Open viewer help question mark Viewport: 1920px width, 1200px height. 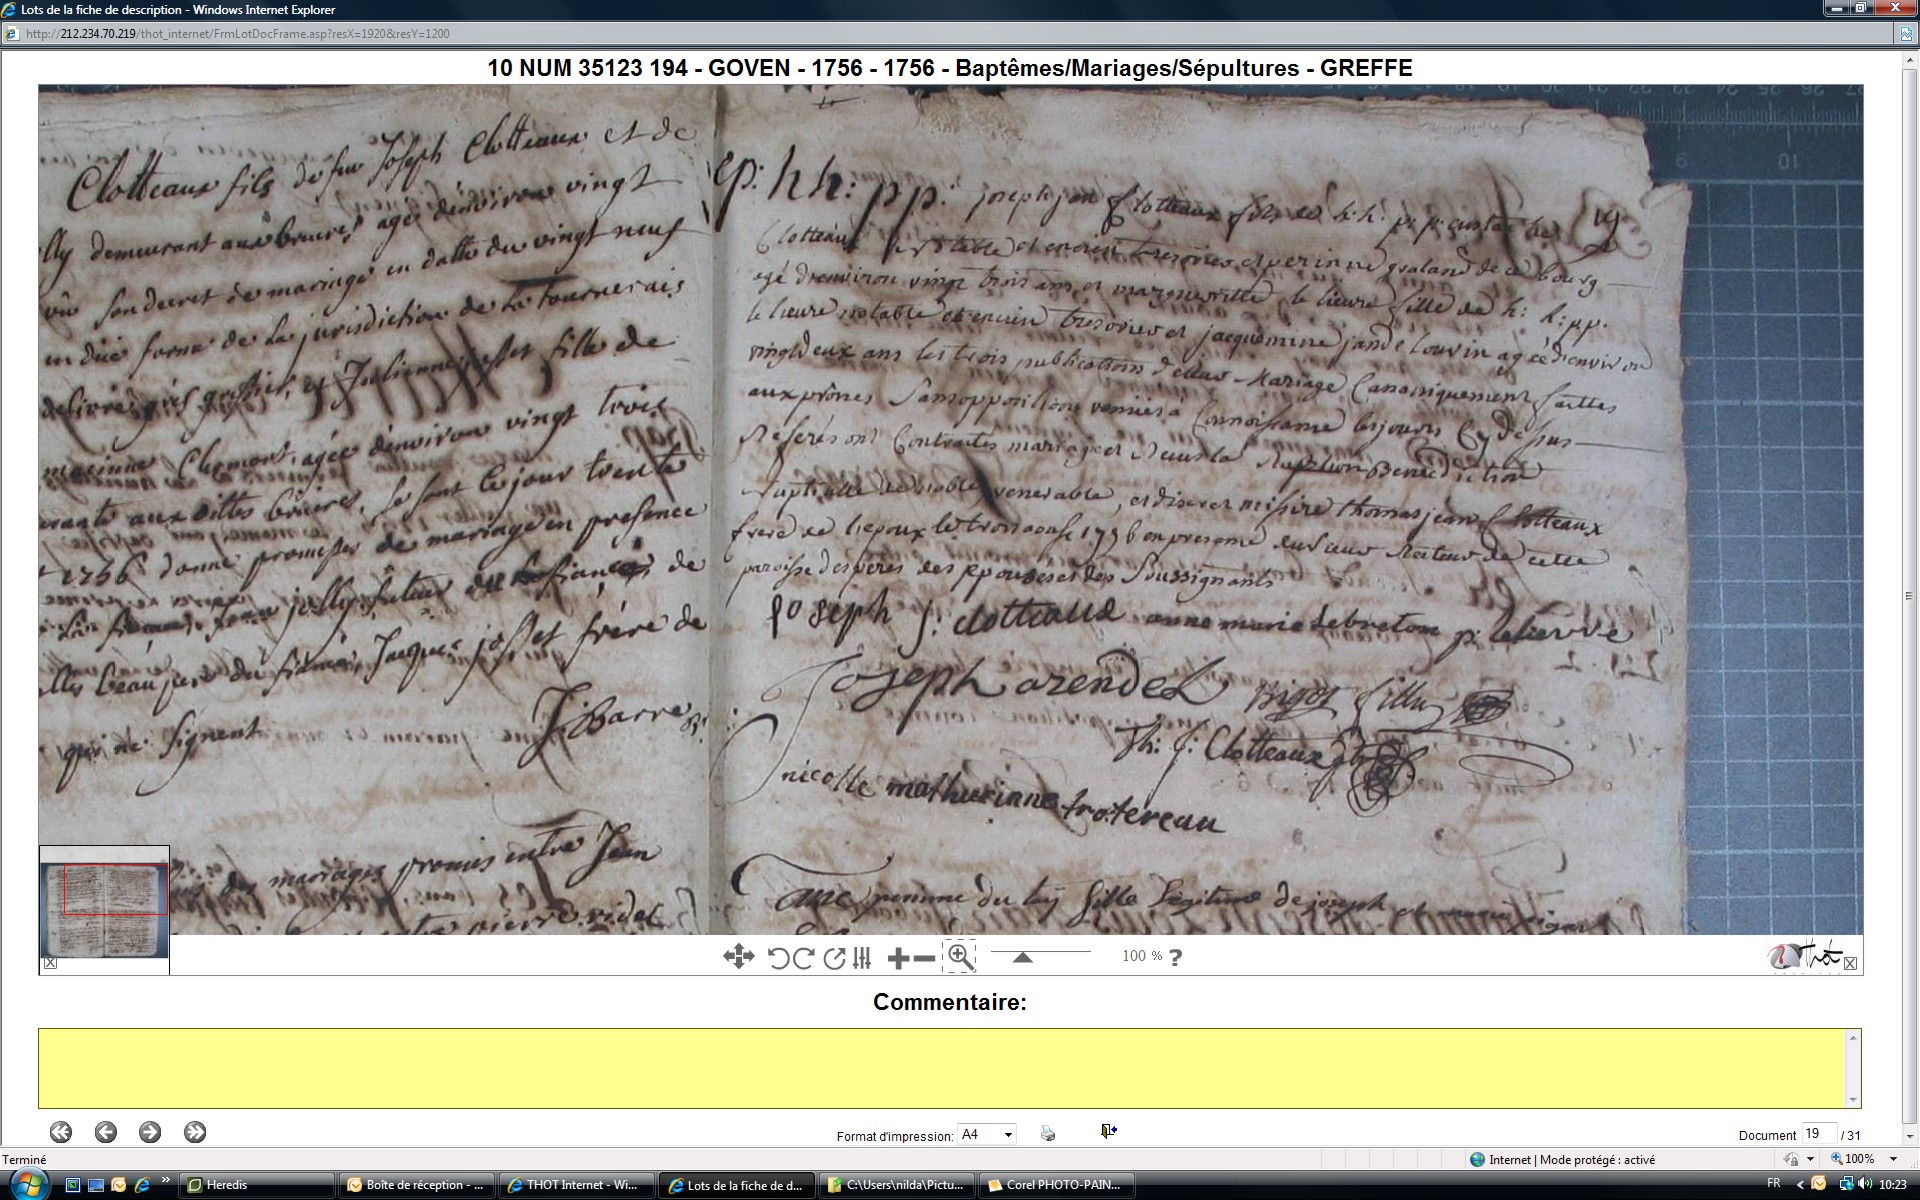click(1175, 957)
